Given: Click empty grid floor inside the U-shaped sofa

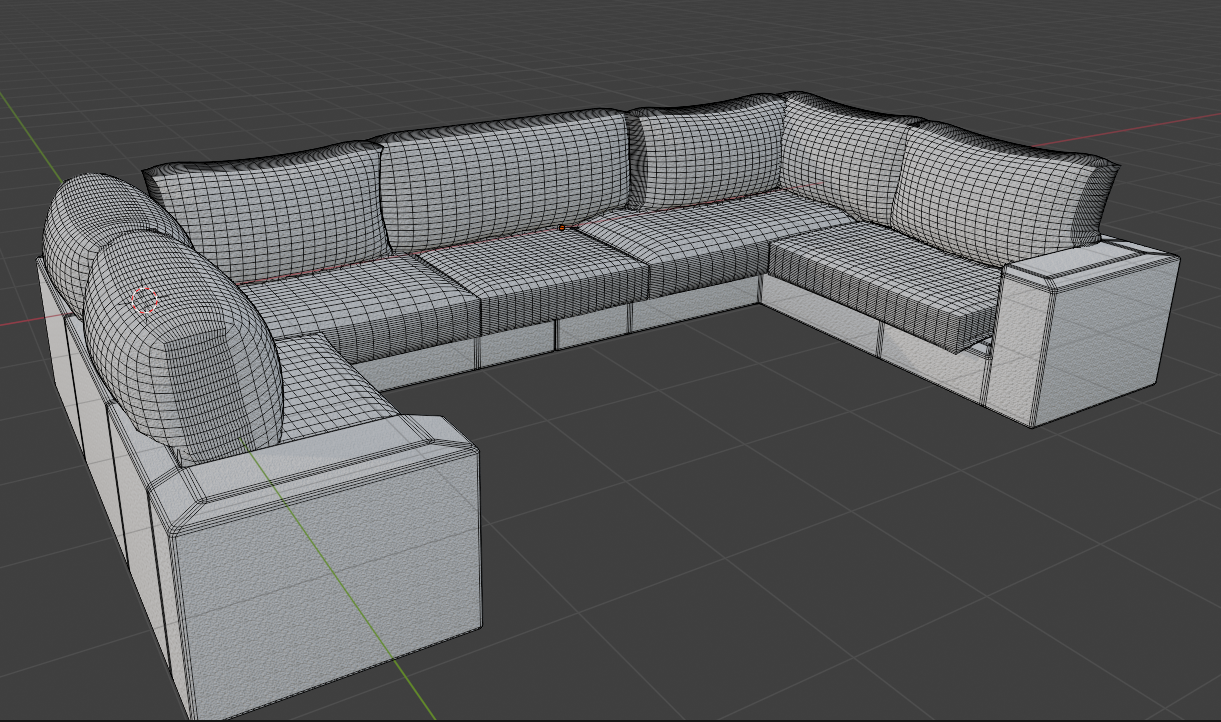Looking at the screenshot, I should point(650,420).
